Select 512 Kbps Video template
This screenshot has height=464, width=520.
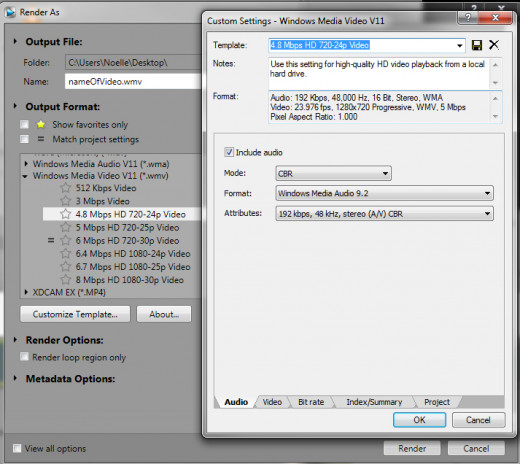[x=106, y=188]
